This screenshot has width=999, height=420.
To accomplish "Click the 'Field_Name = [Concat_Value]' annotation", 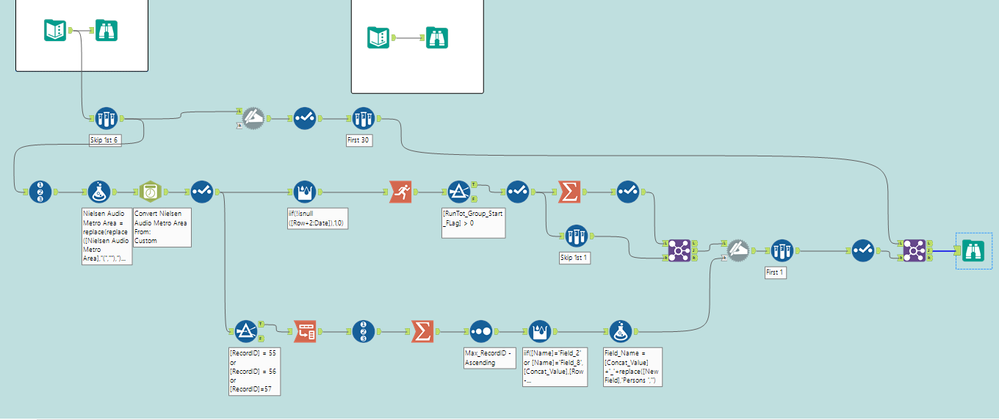I will (633, 367).
